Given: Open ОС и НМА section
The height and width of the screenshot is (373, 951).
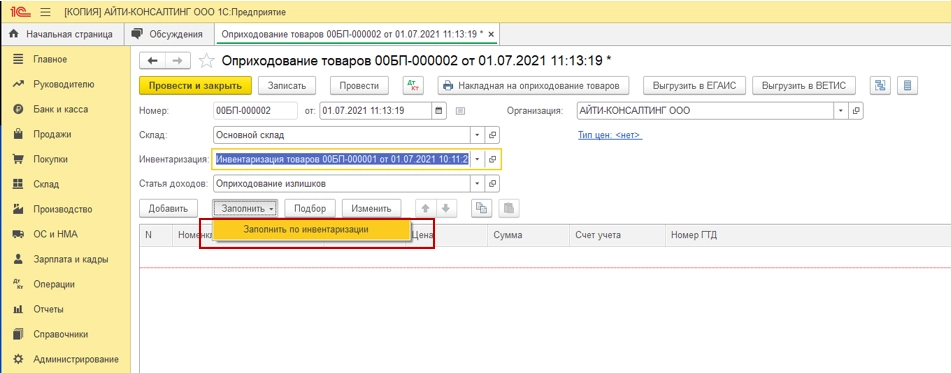Looking at the screenshot, I should pyautogui.click(x=65, y=234).
